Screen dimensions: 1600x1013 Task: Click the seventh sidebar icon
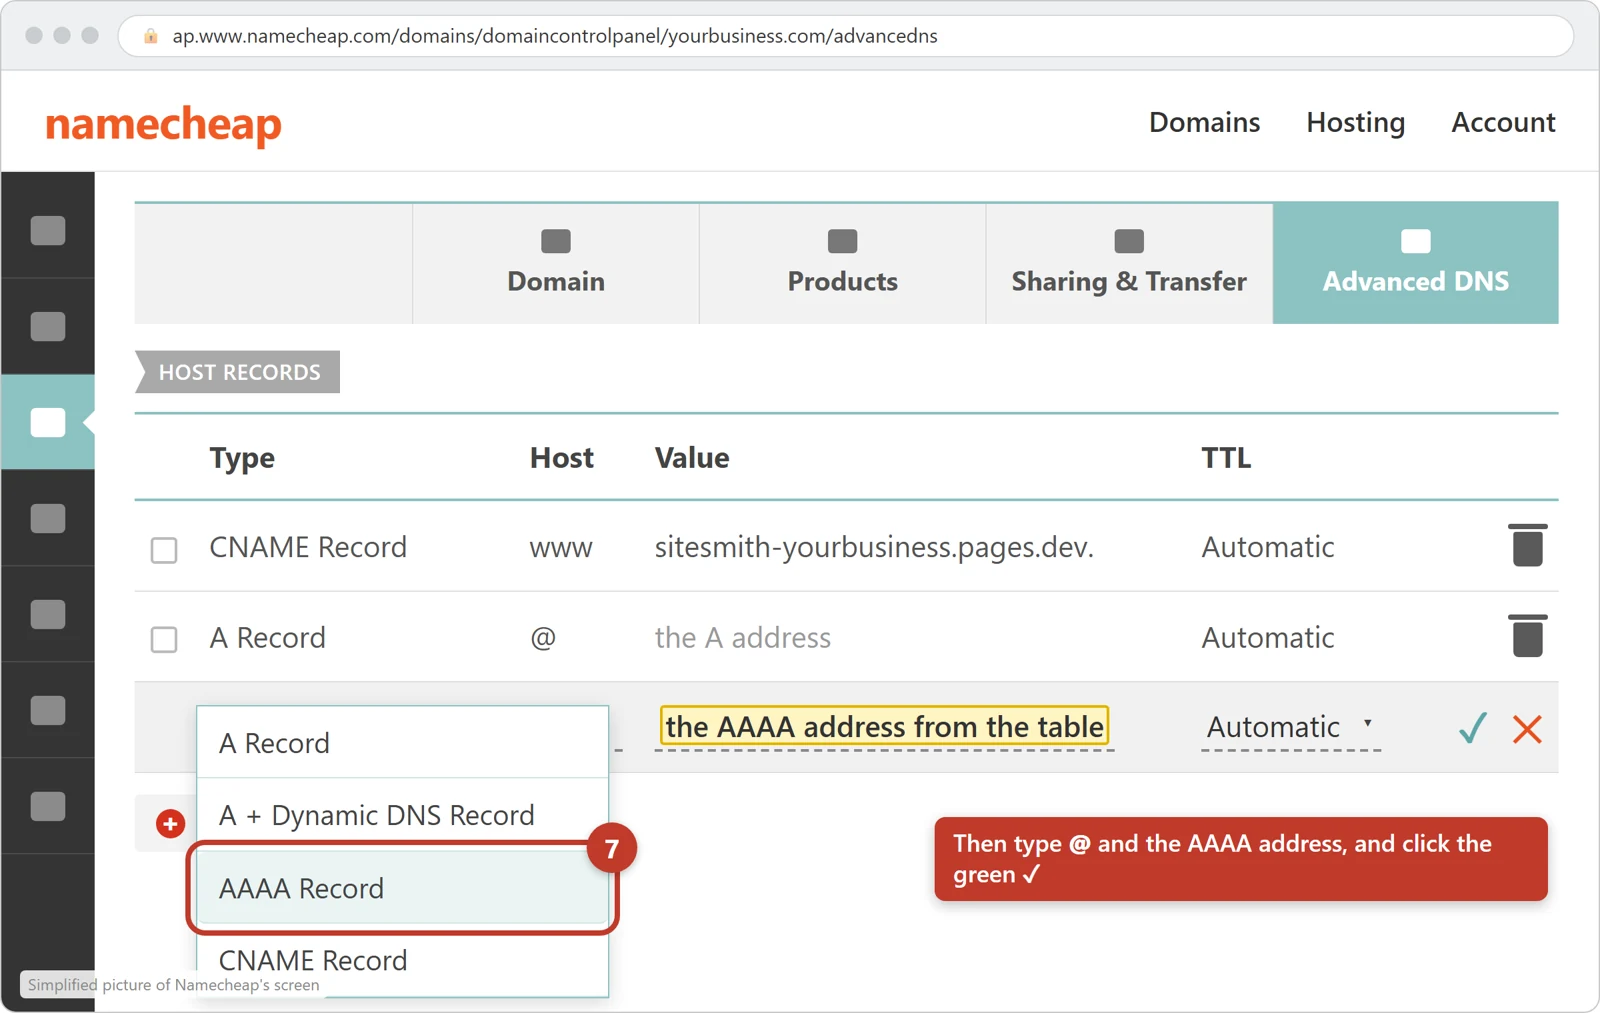click(48, 806)
